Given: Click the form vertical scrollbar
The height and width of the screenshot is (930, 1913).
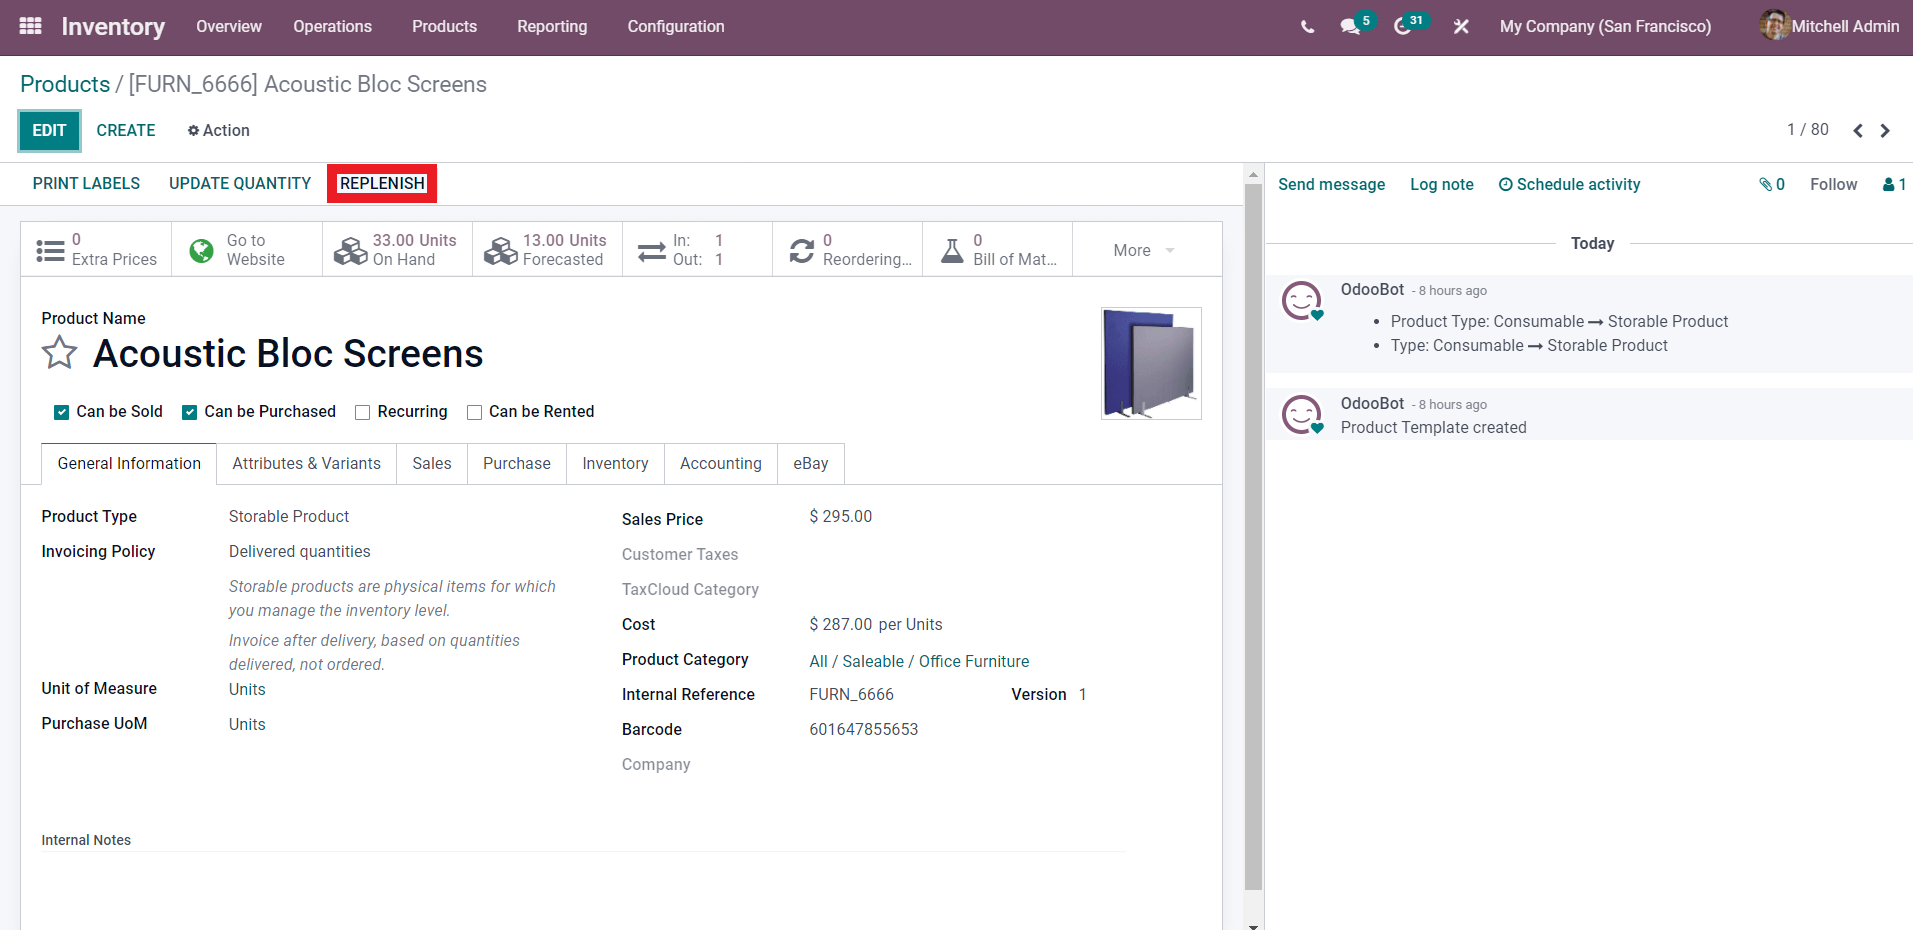Looking at the screenshot, I should [1253, 538].
